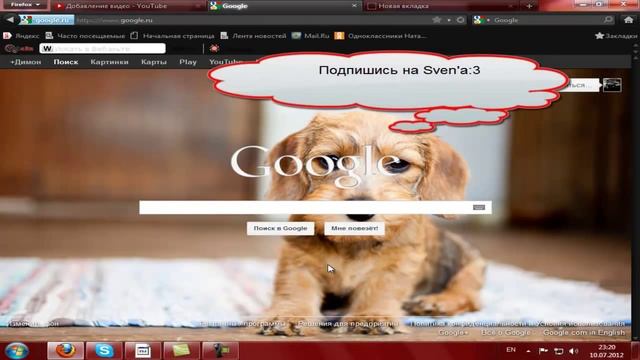The width and height of the screenshot is (640, 360).
Task: Open the search engine selector dropdown
Action: pos(481,20)
